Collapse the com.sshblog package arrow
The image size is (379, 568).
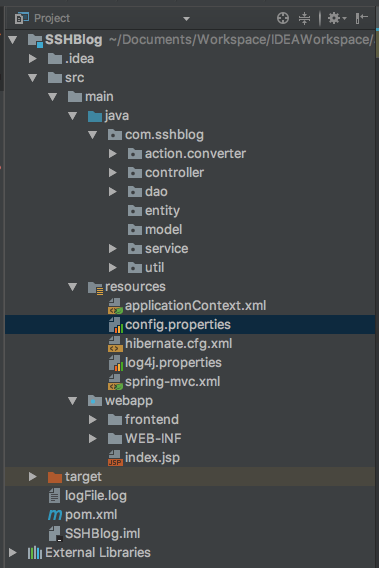pos(92,135)
